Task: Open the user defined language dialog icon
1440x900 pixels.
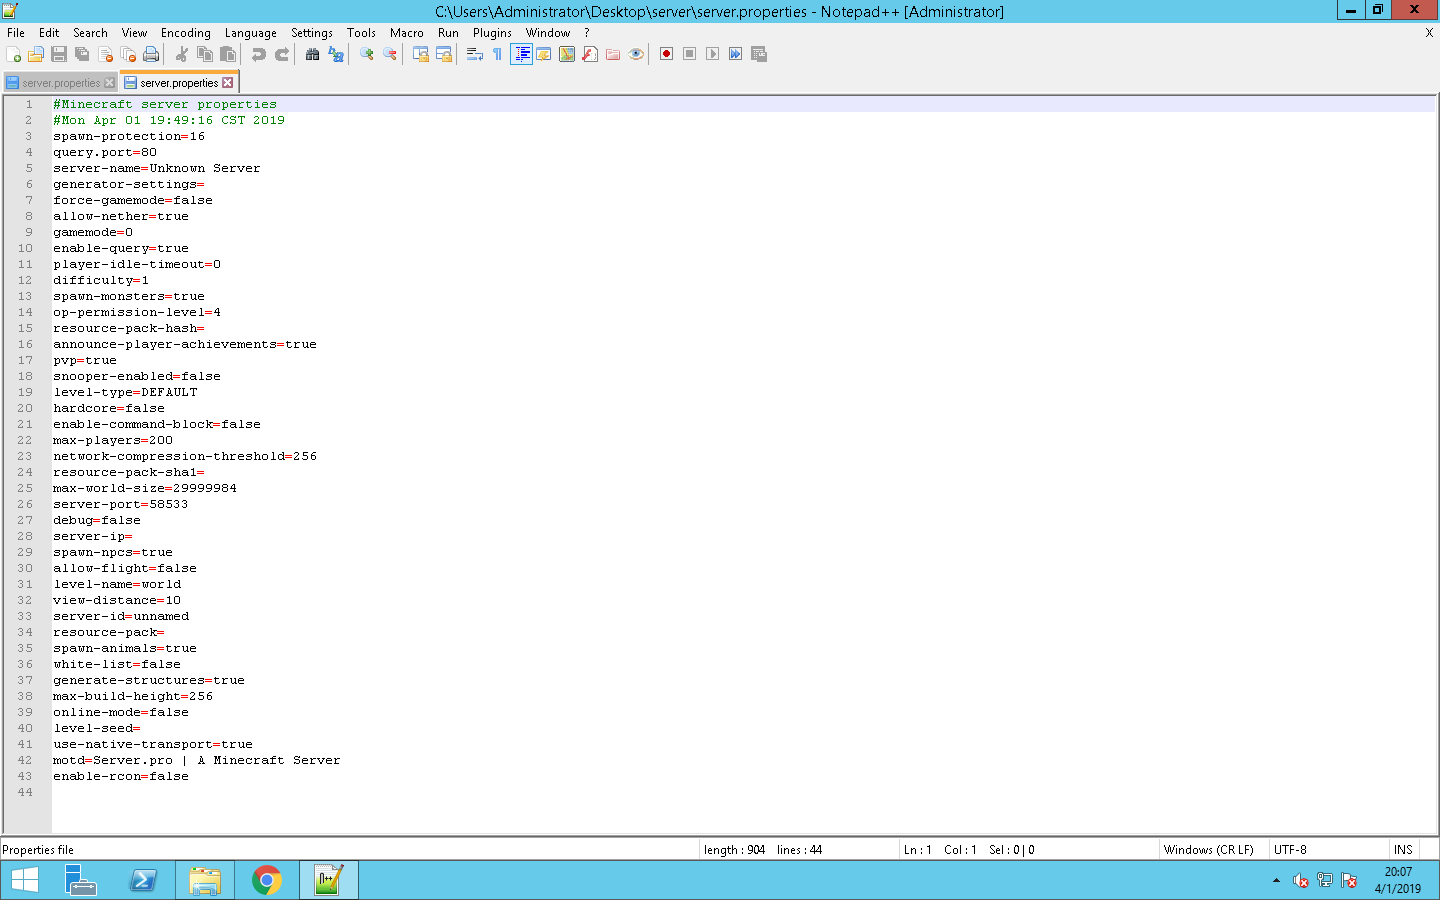Action: (x=544, y=54)
